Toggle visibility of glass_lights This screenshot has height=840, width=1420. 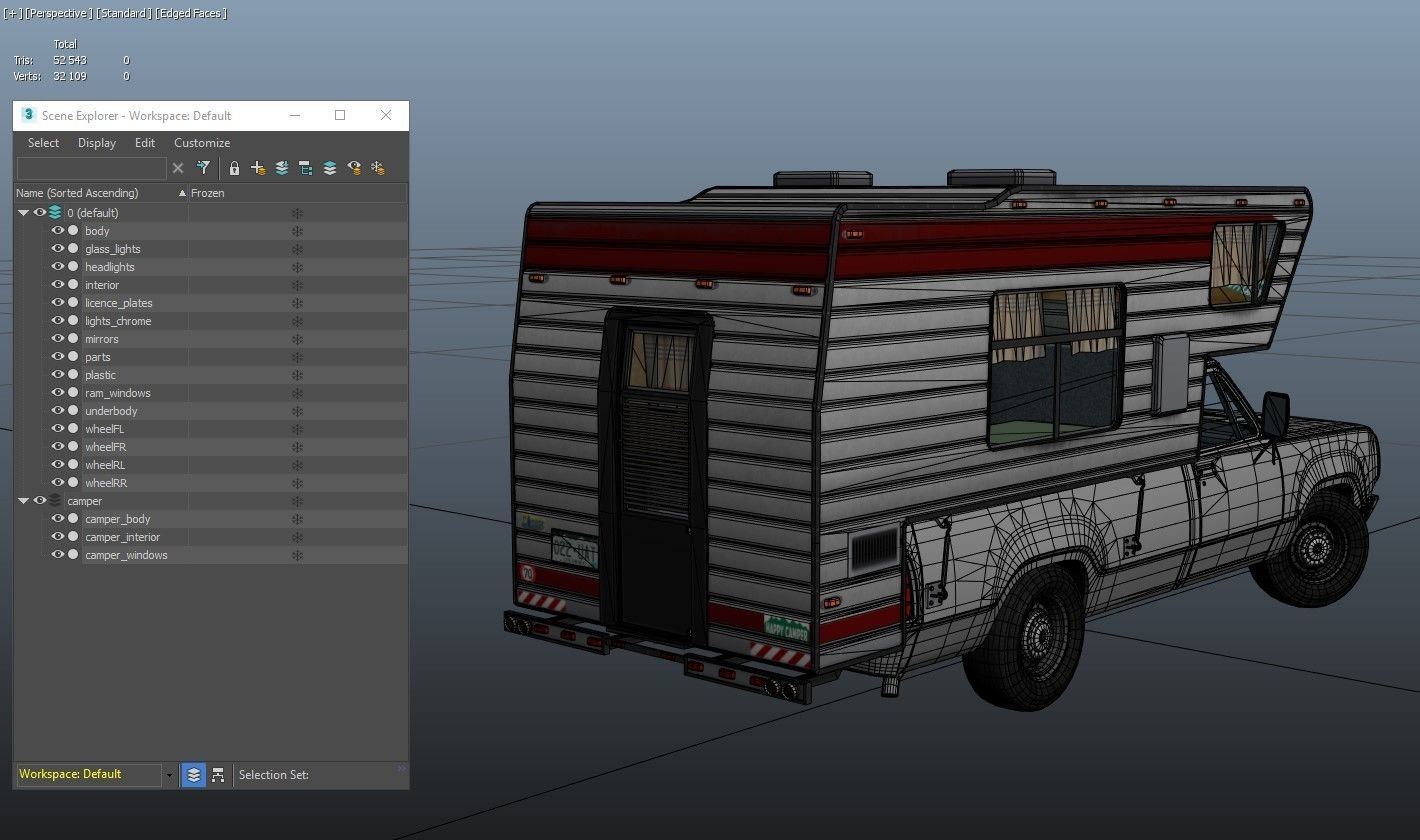(x=58, y=249)
